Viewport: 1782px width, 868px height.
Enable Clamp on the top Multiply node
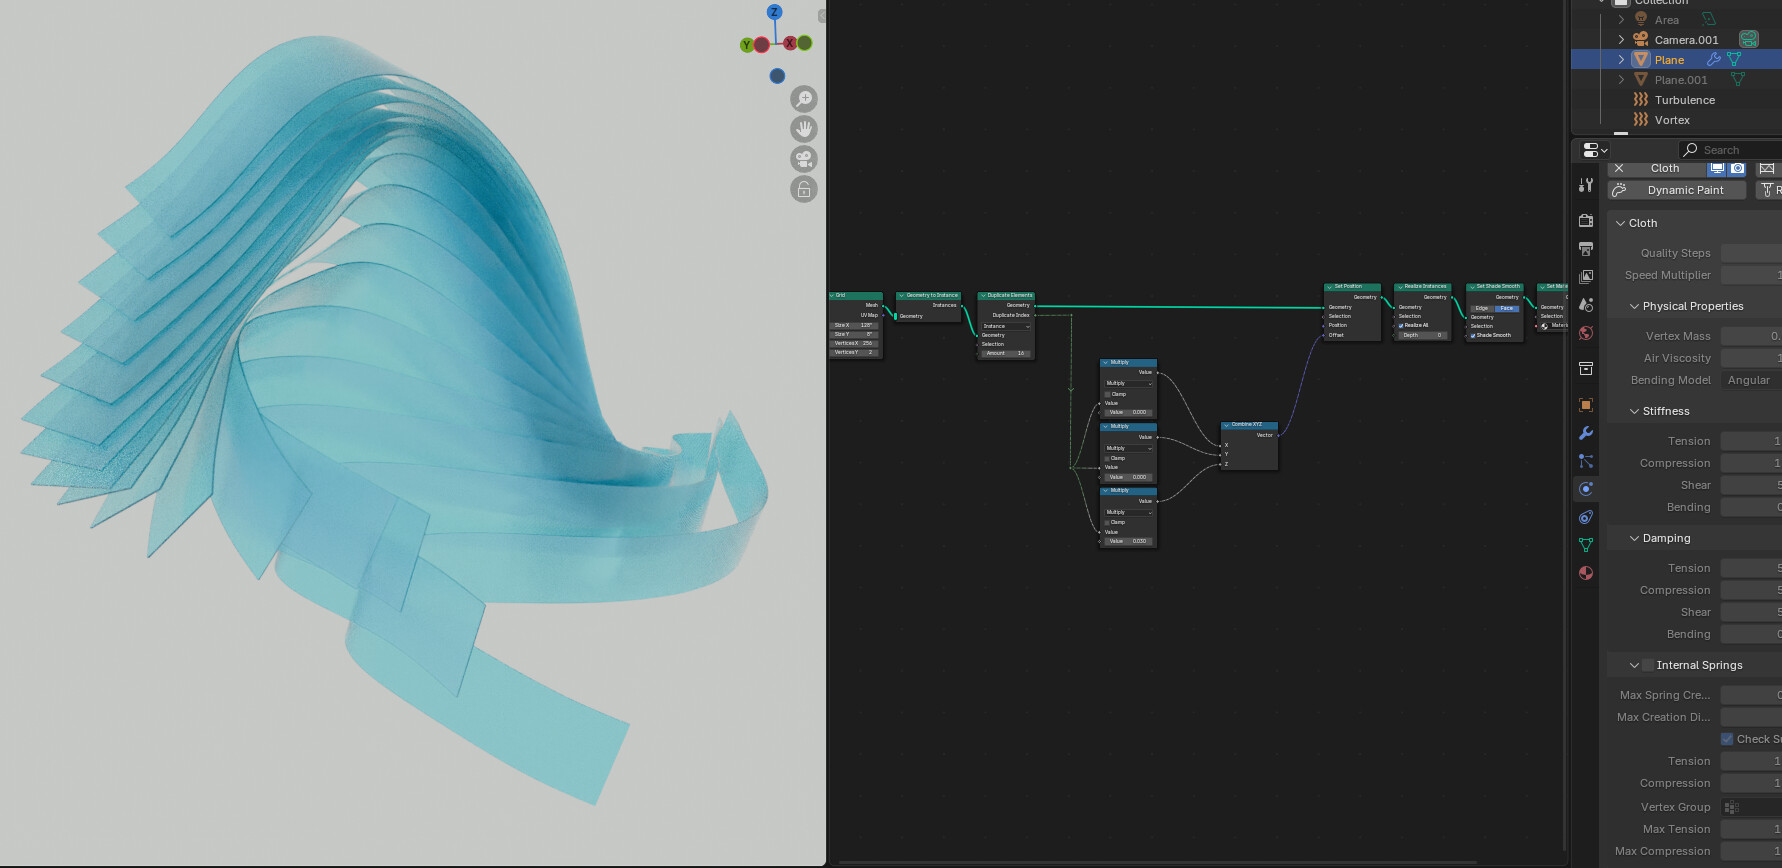(1107, 394)
